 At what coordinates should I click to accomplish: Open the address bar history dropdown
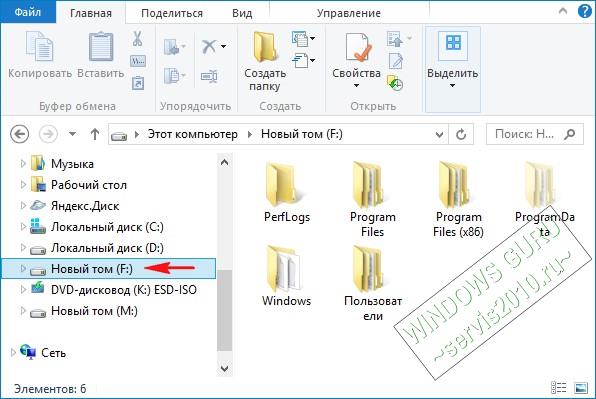[439, 135]
